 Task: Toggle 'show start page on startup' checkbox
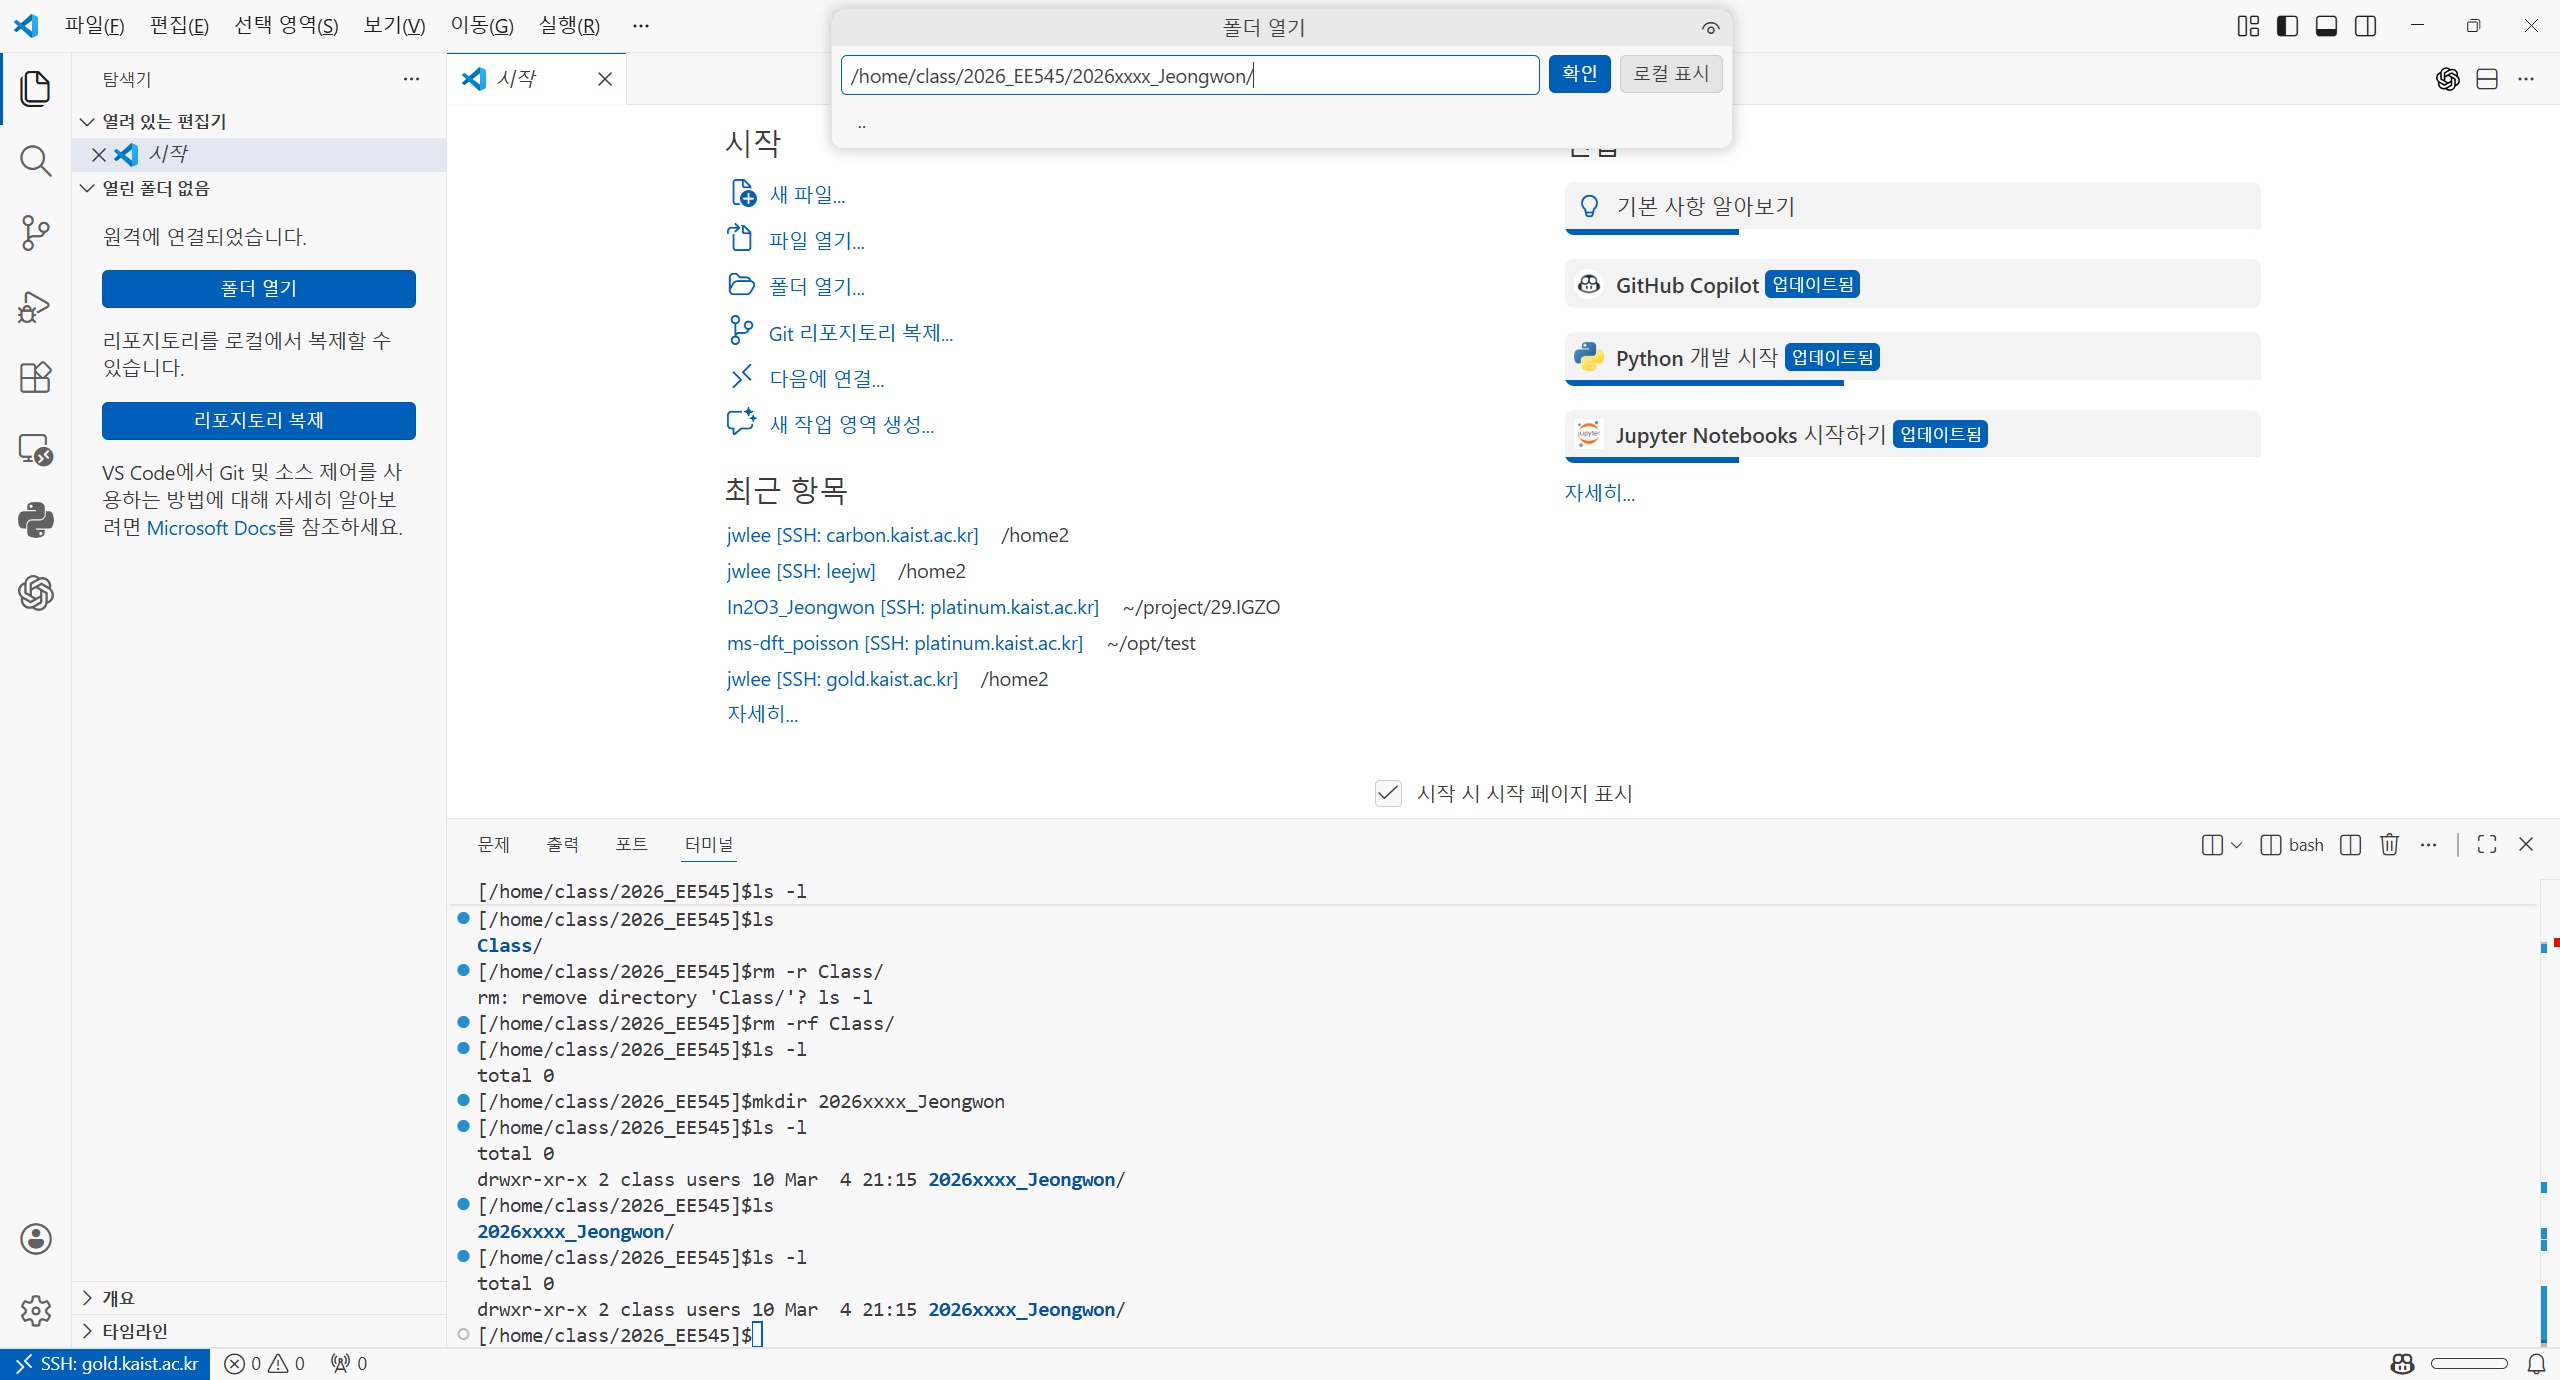[x=1388, y=793]
